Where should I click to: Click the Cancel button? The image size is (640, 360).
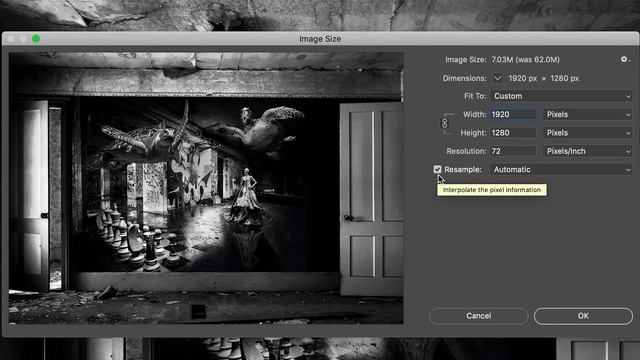point(478,316)
